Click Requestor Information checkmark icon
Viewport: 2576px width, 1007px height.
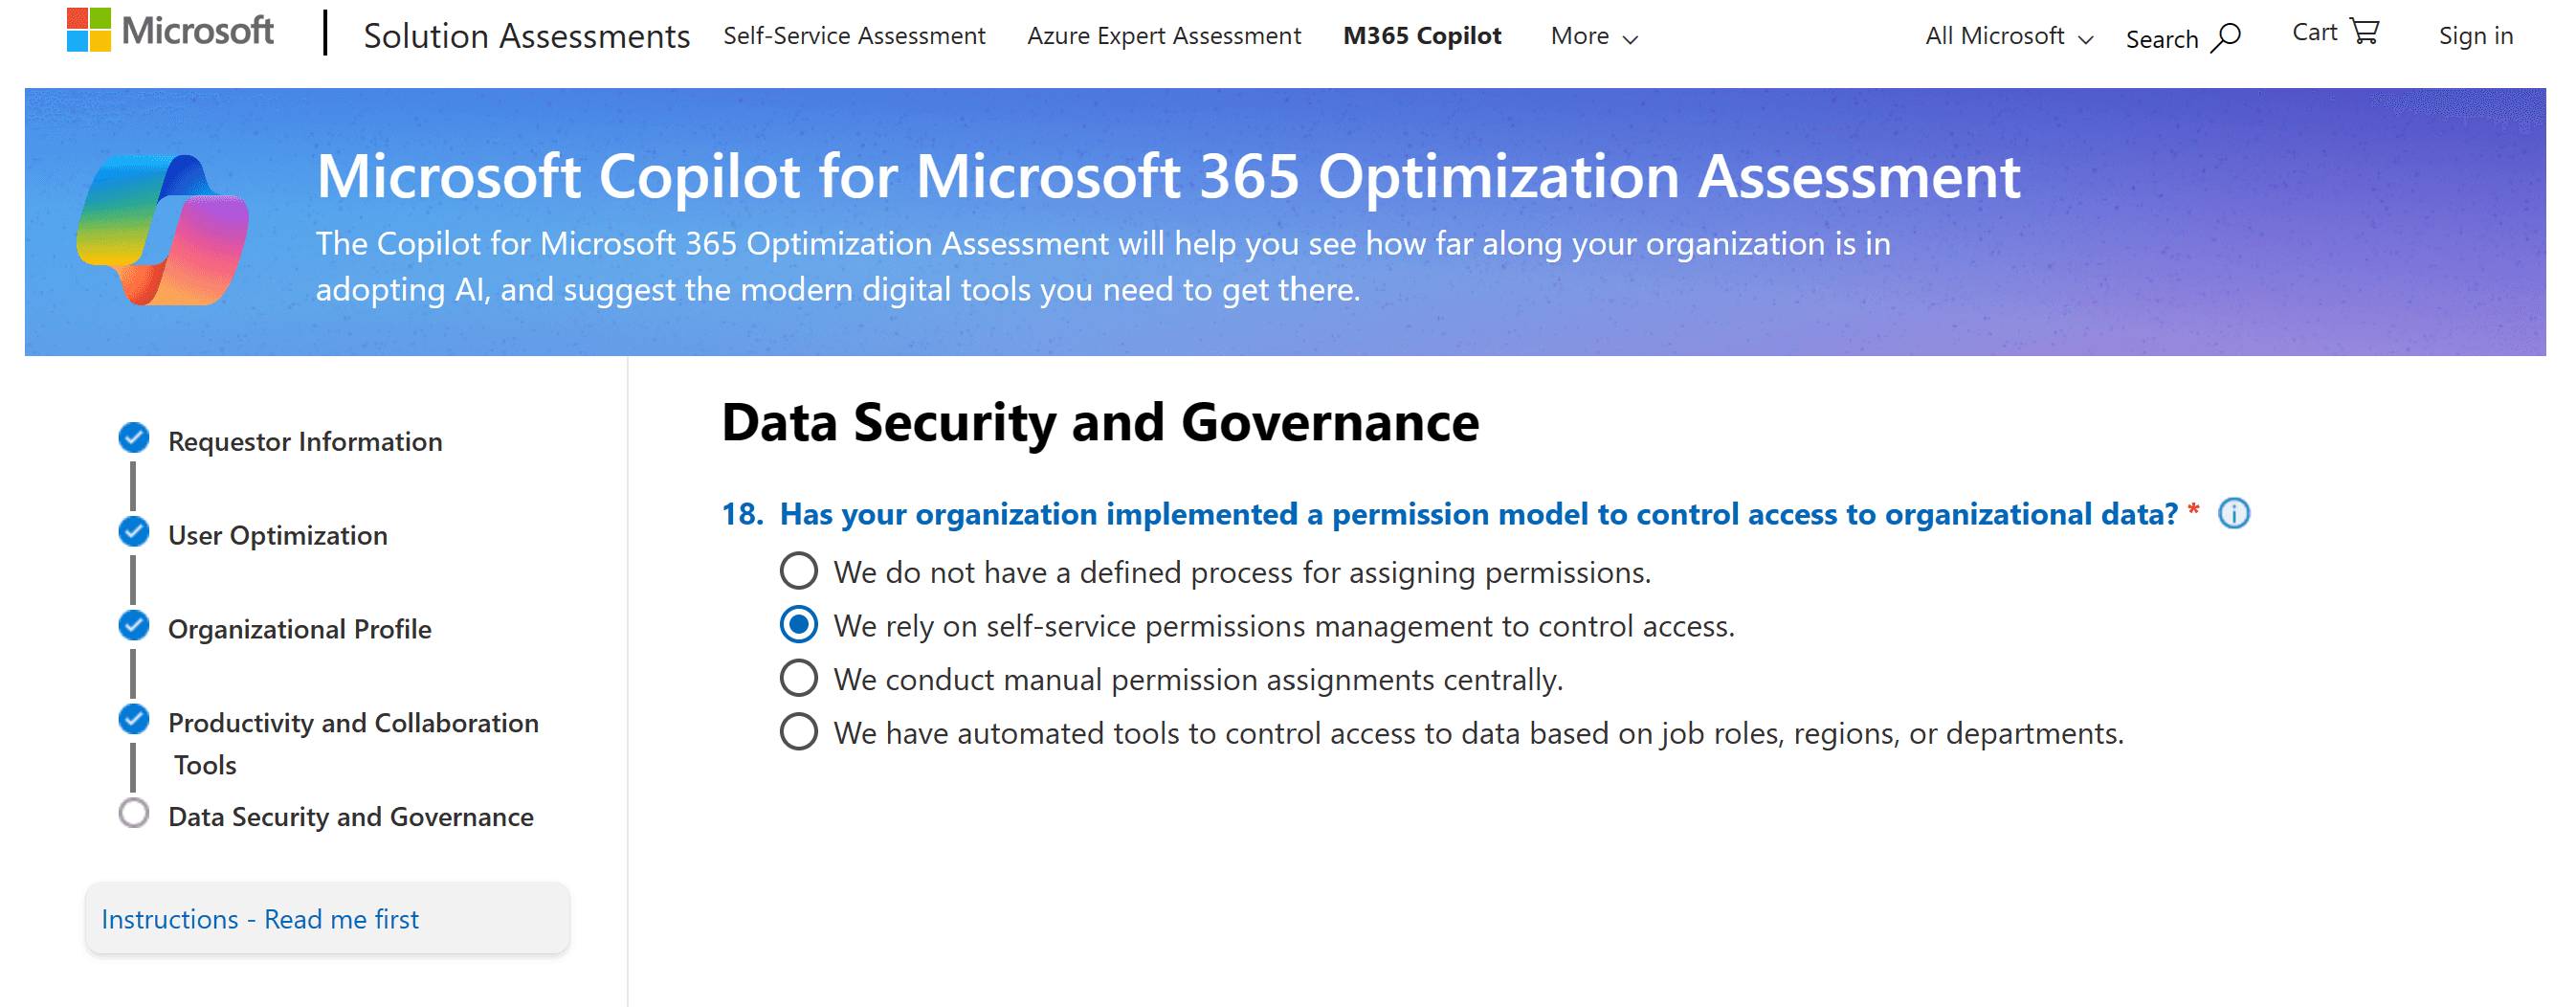pos(134,438)
